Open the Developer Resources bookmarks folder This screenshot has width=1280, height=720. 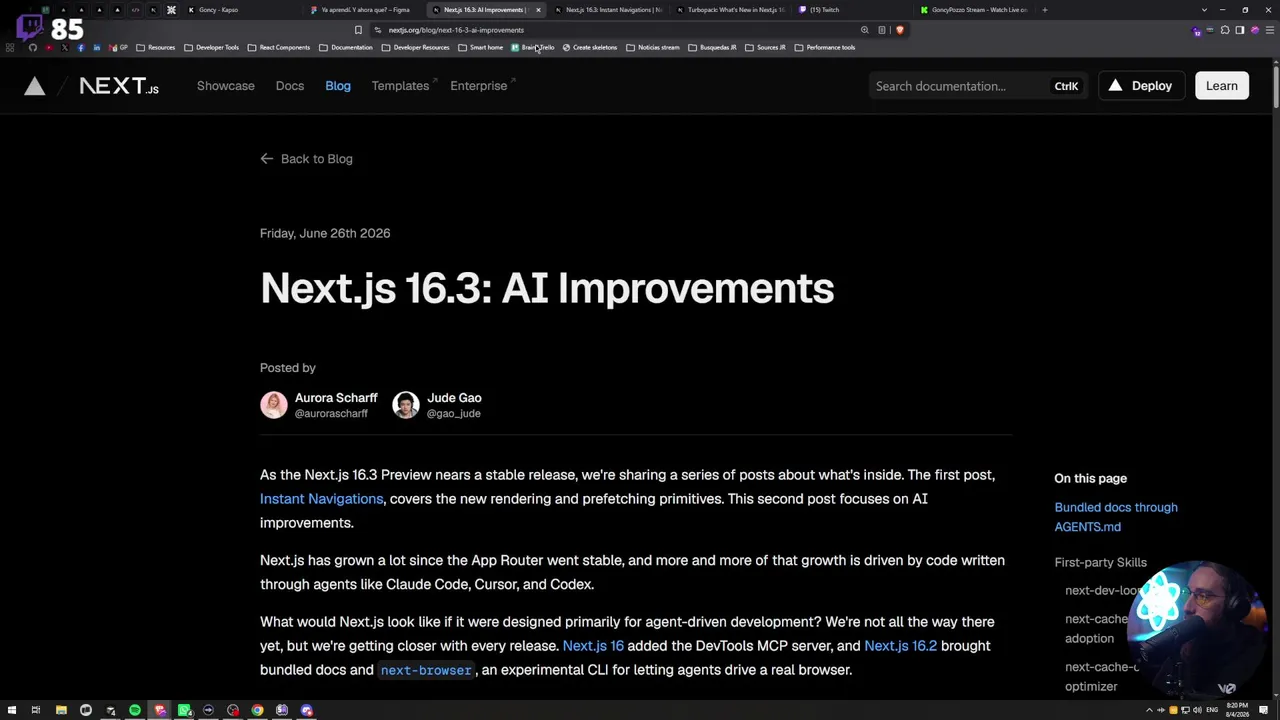[415, 48]
